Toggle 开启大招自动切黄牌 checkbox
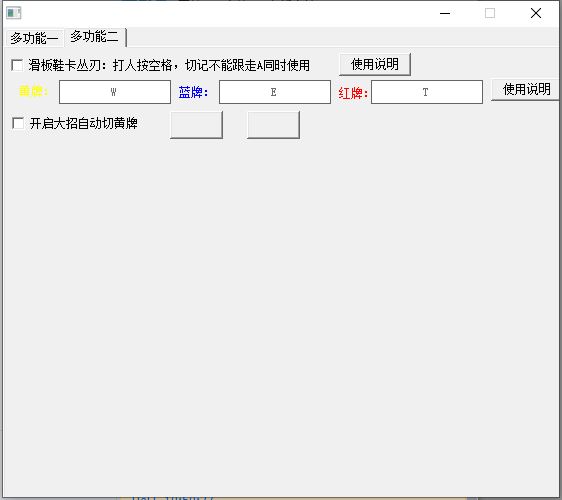562x500 pixels. point(18,123)
